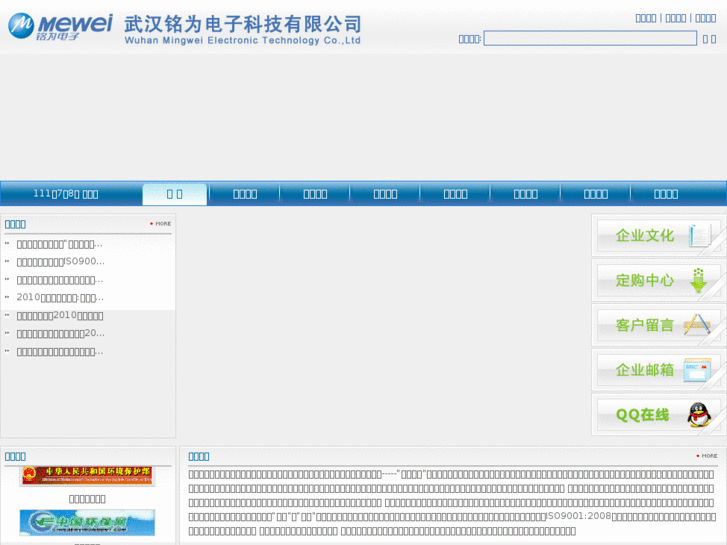Click the QQ penguin icon
727x545 pixels.
[699, 414]
